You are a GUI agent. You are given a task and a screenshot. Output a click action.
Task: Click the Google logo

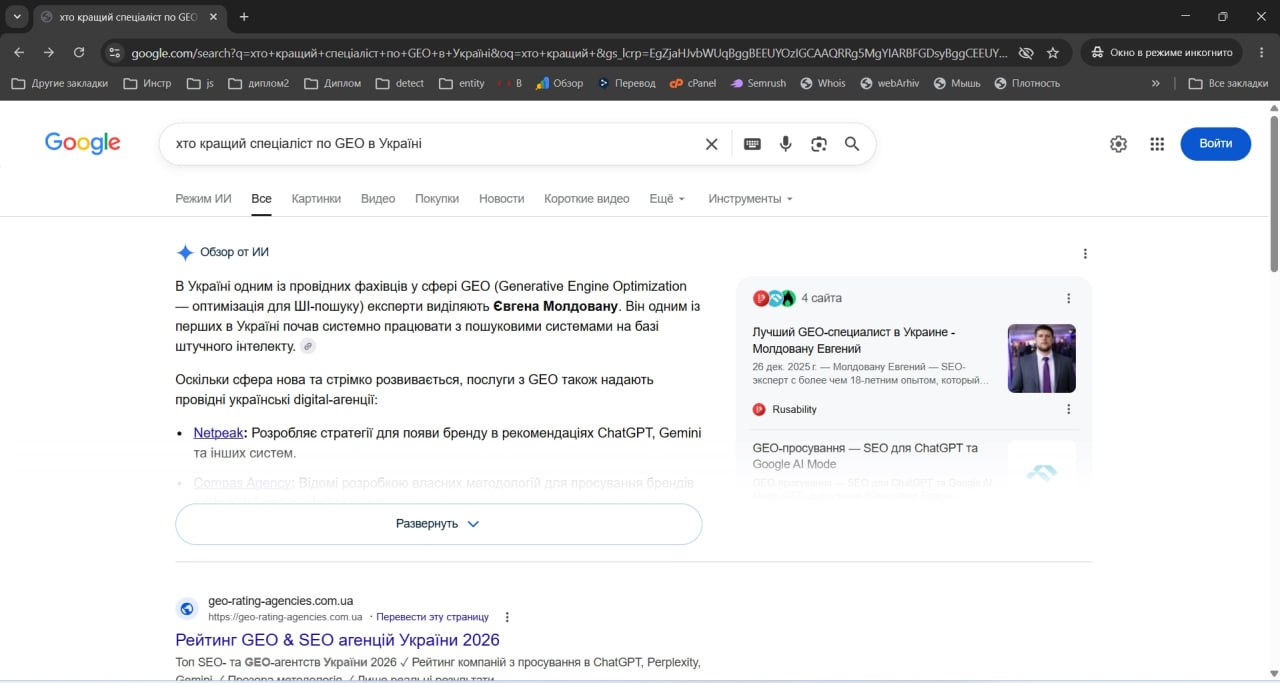coord(83,143)
